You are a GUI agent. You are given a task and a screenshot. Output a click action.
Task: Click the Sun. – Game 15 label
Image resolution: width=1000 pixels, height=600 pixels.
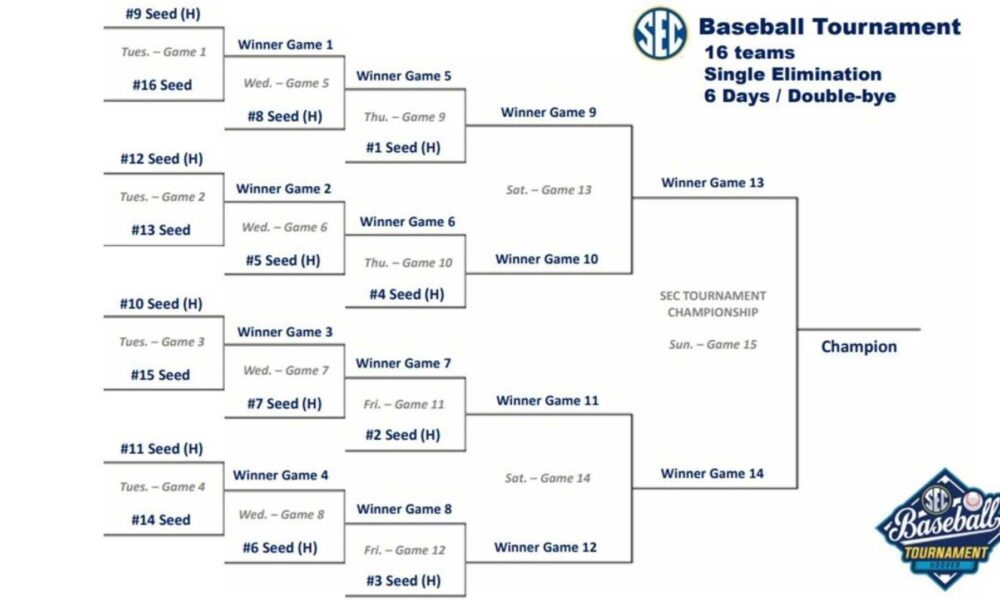point(713,344)
